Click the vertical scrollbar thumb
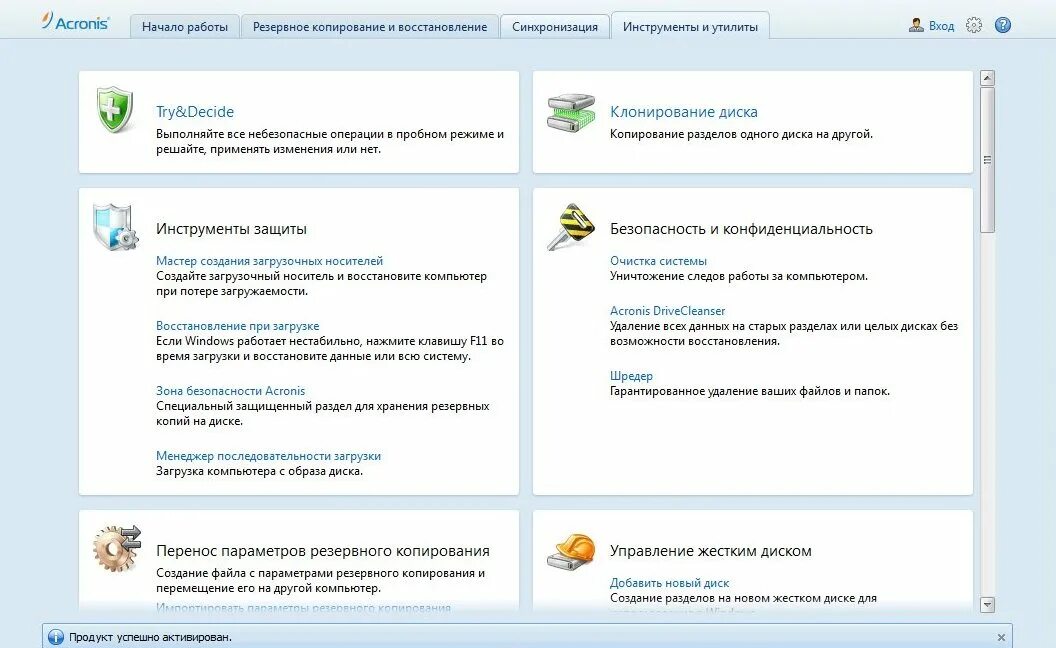 (987, 160)
